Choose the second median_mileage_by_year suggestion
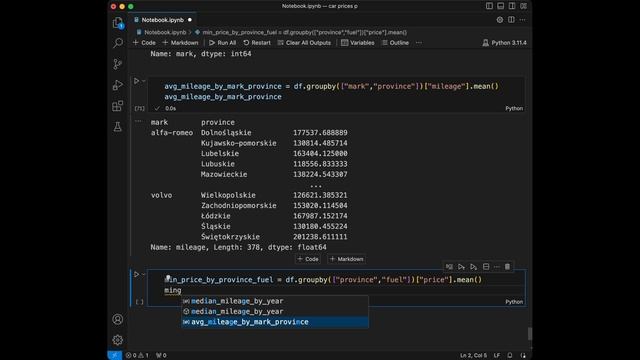 (x=275, y=311)
